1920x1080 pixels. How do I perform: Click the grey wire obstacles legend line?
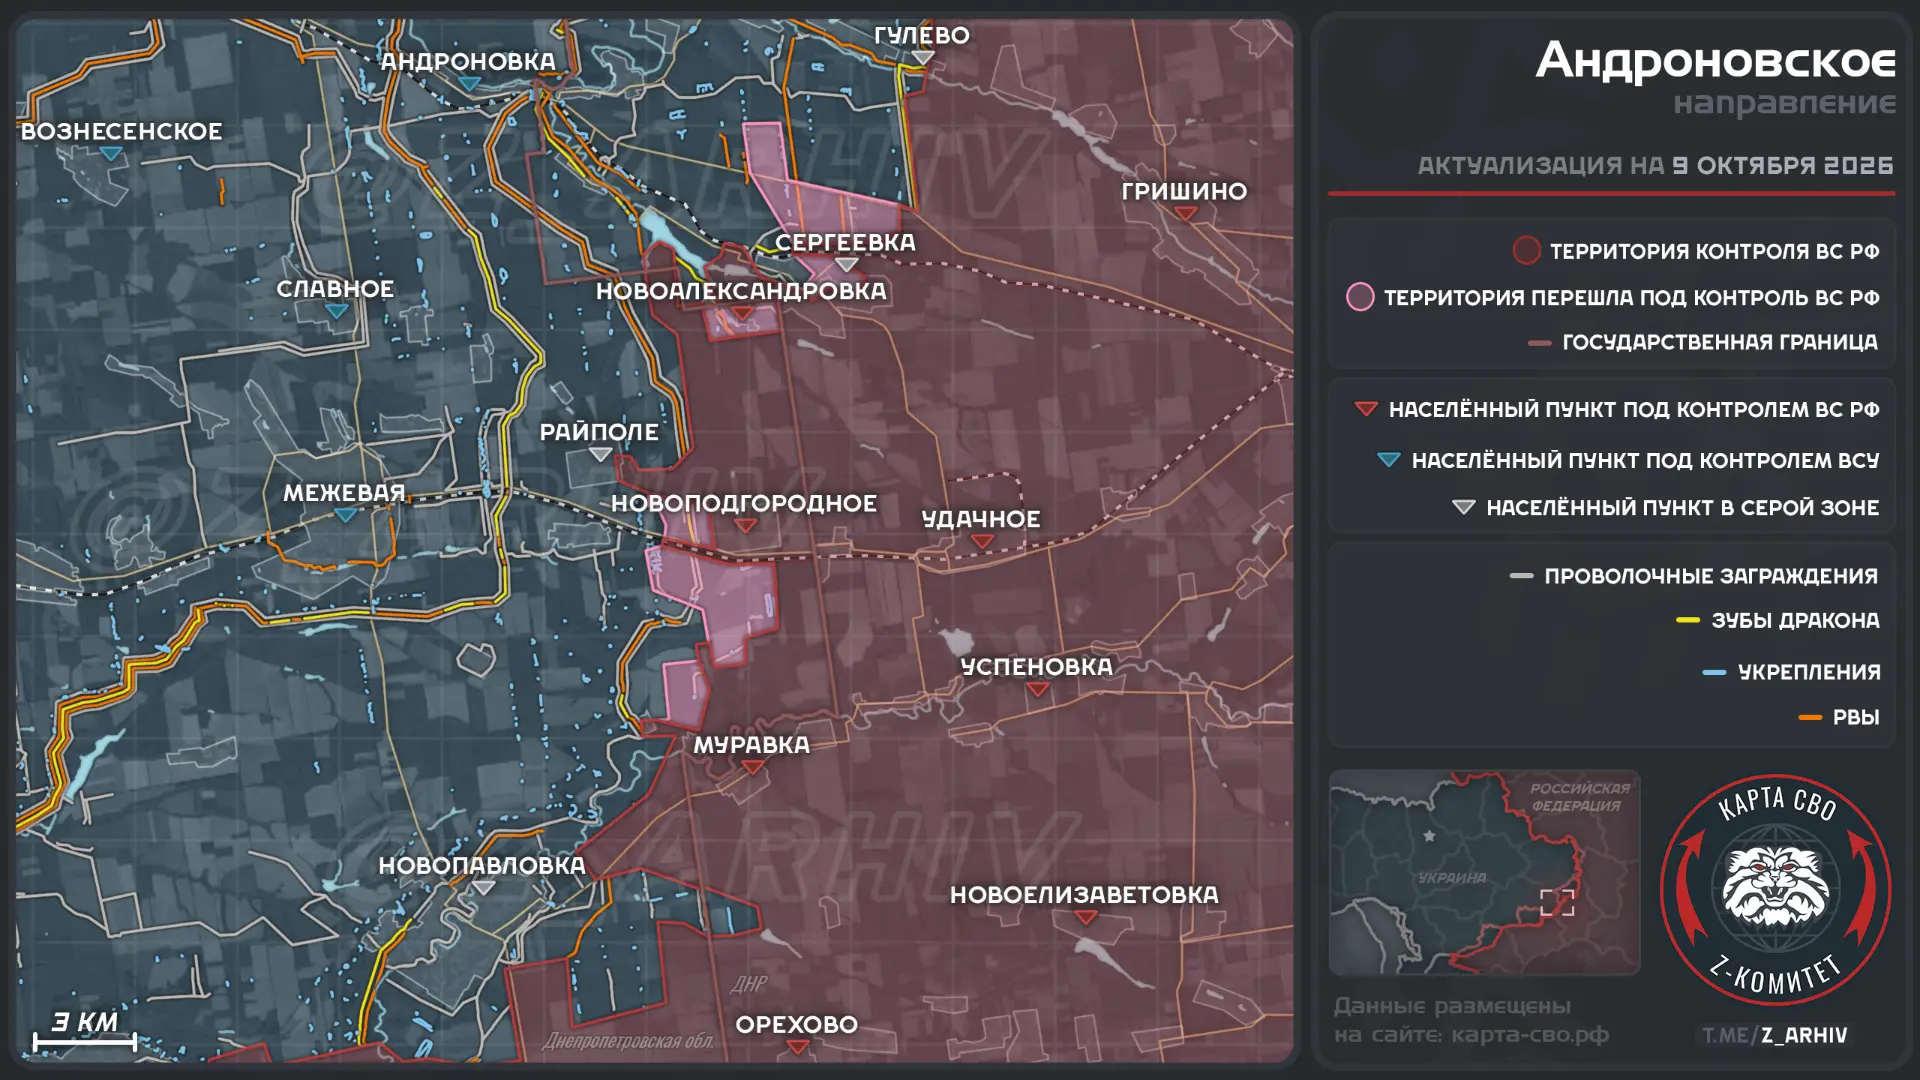coord(1521,576)
